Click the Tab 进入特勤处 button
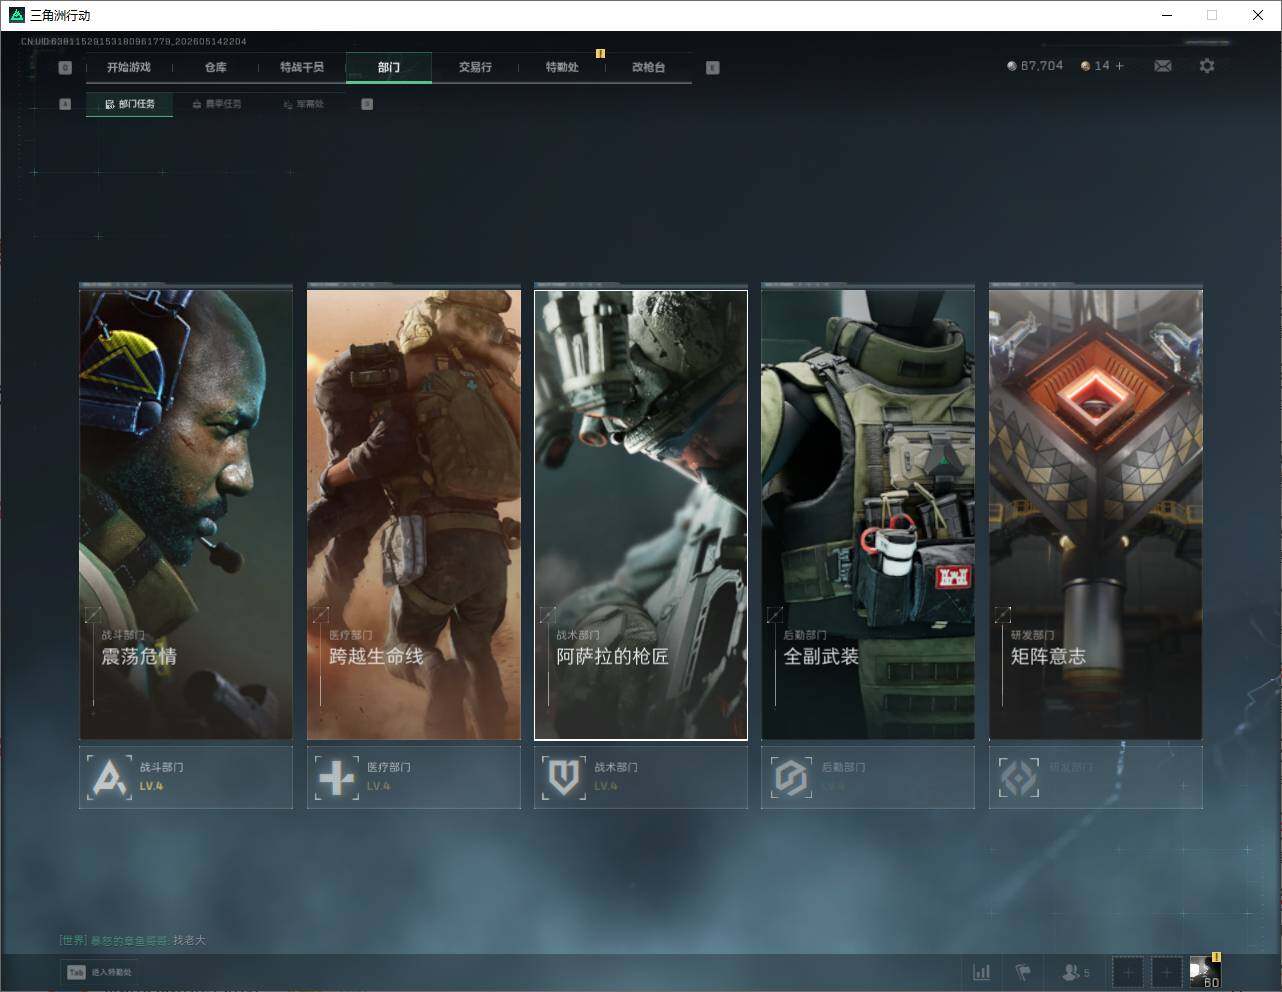This screenshot has width=1282, height=992. [x=99, y=972]
